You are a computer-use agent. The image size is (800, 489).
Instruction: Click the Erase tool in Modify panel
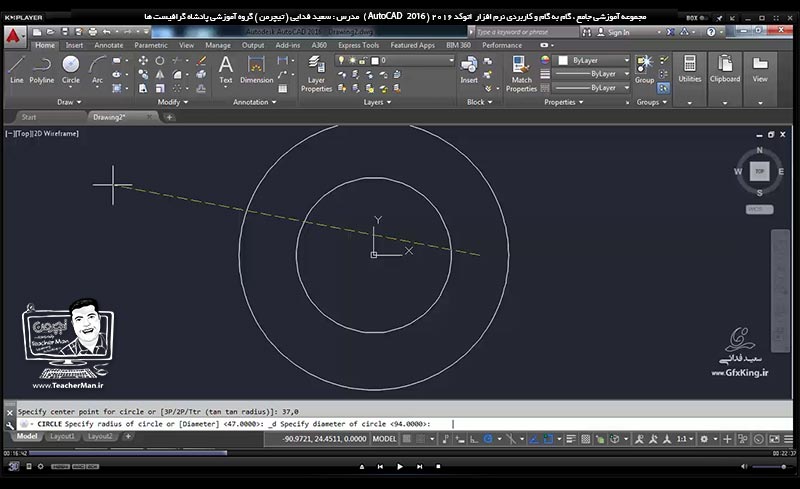[202, 61]
